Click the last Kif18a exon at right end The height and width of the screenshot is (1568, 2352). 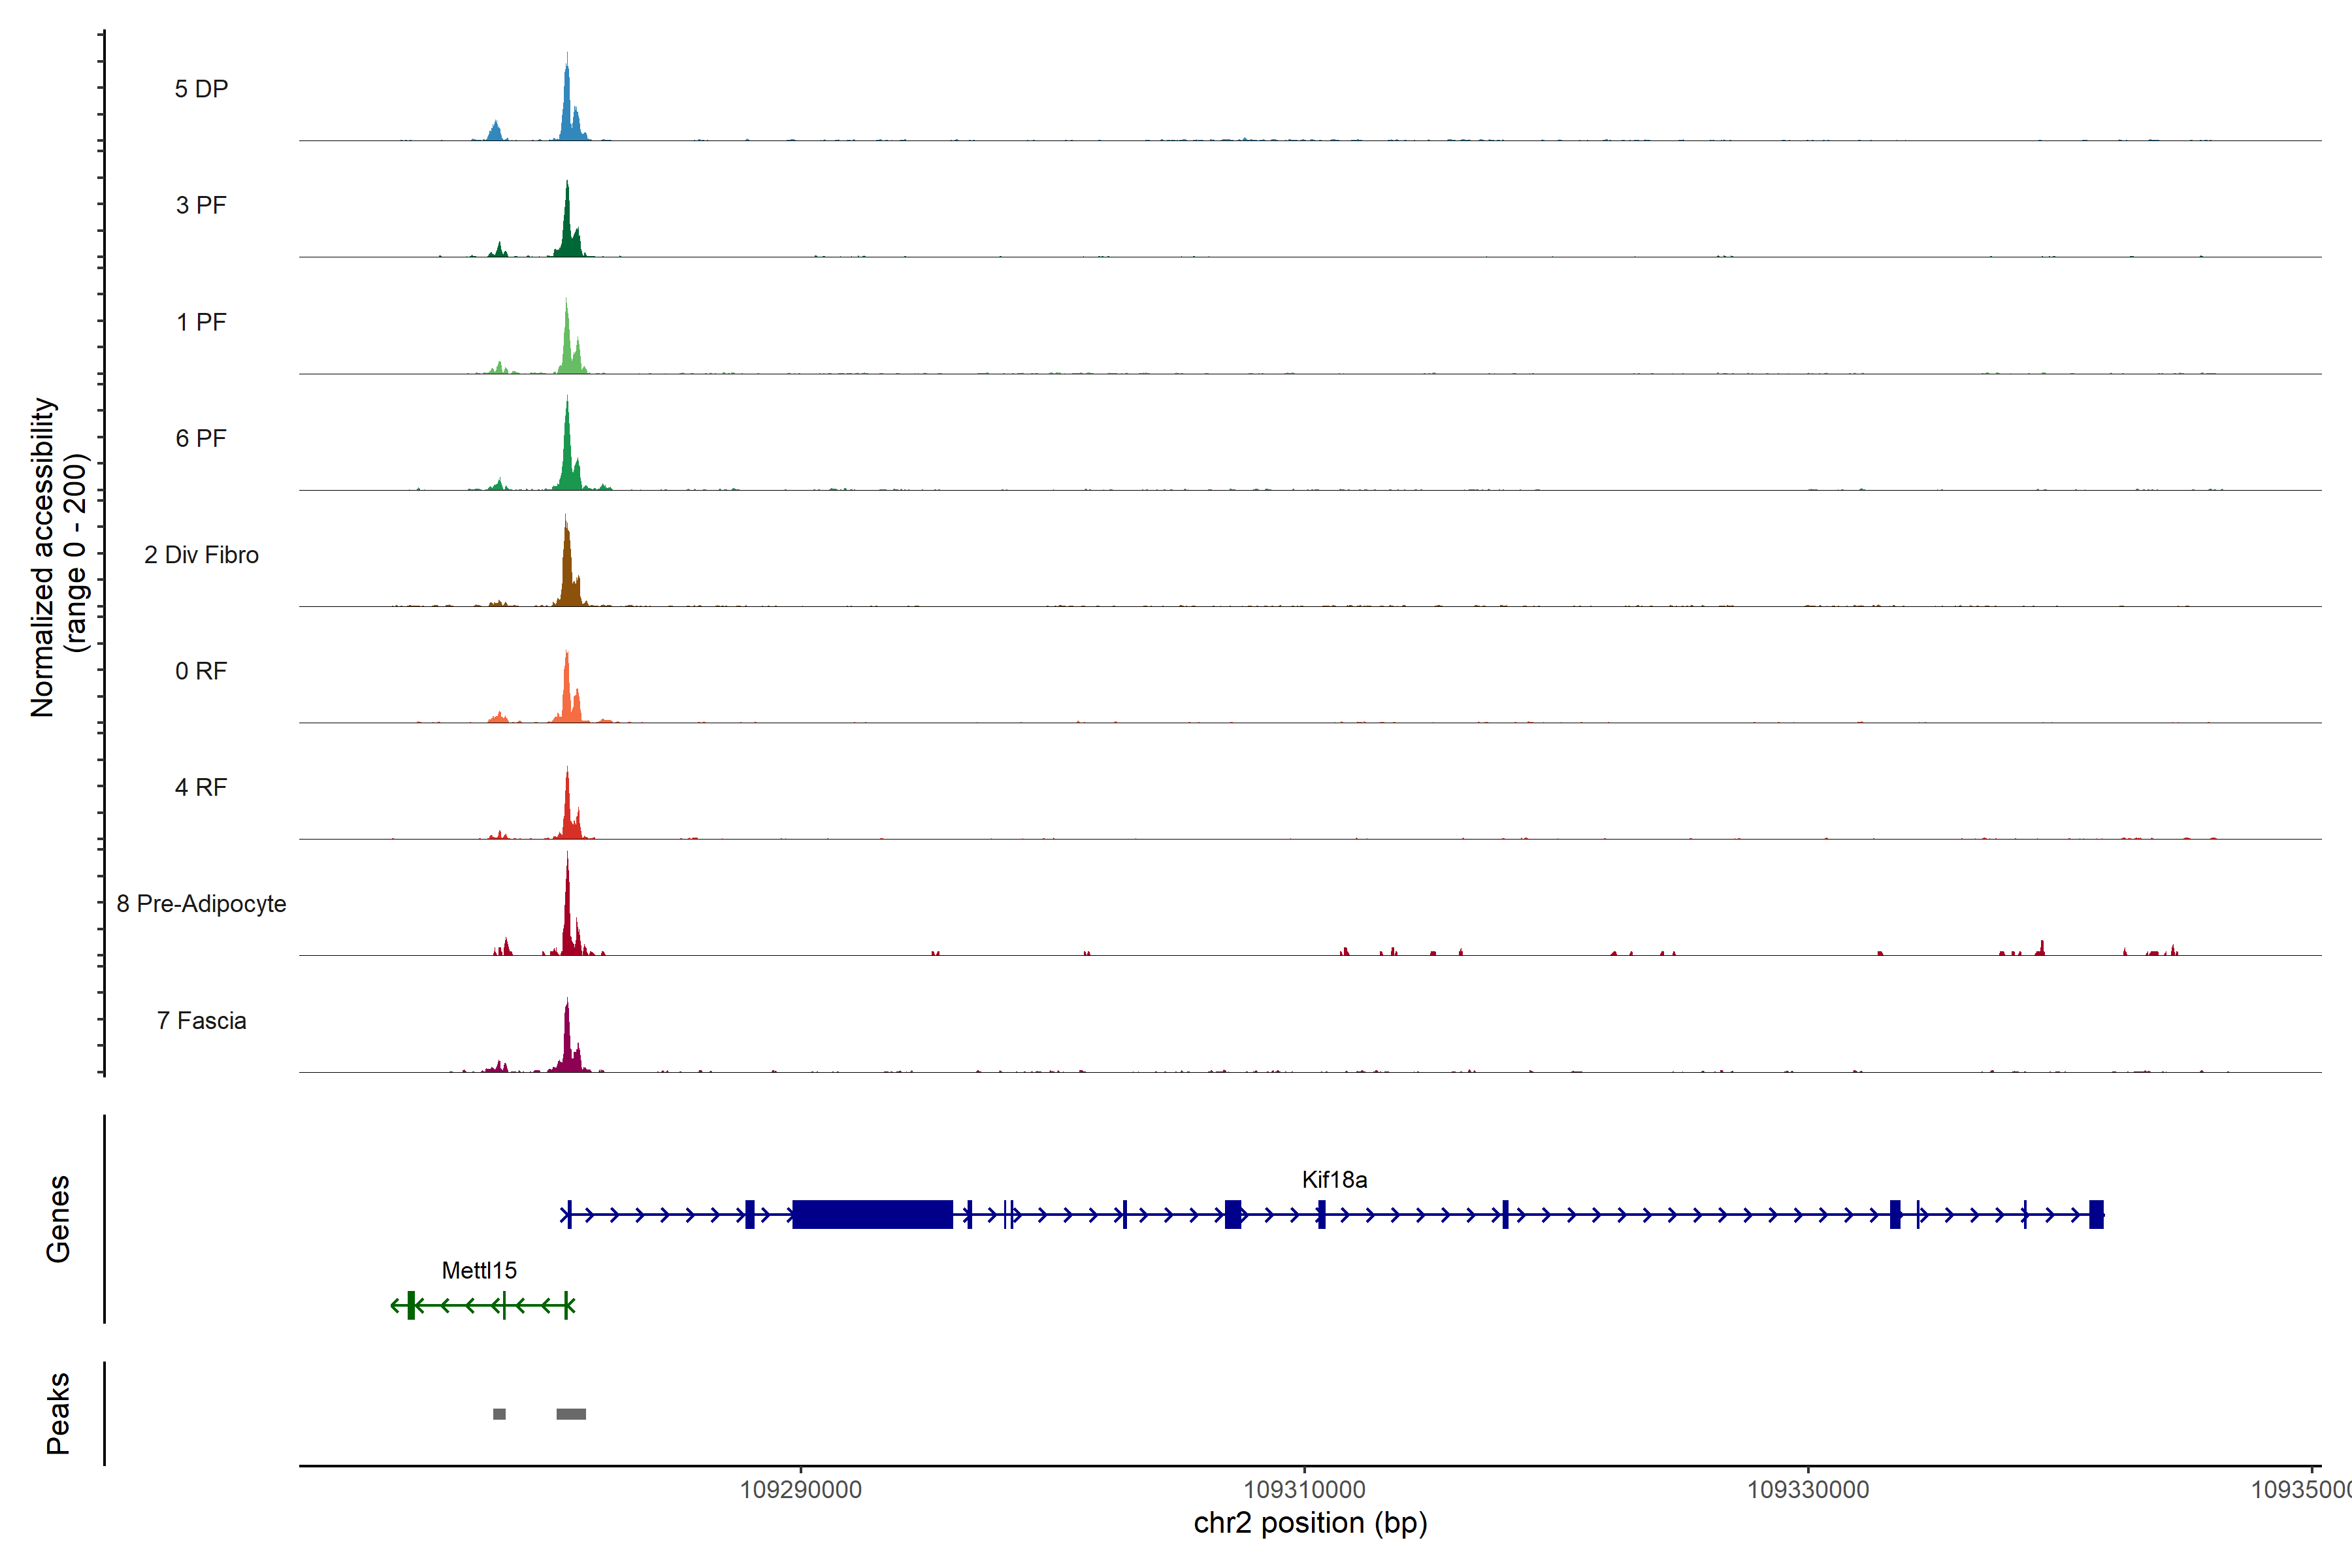pyautogui.click(x=2096, y=1214)
